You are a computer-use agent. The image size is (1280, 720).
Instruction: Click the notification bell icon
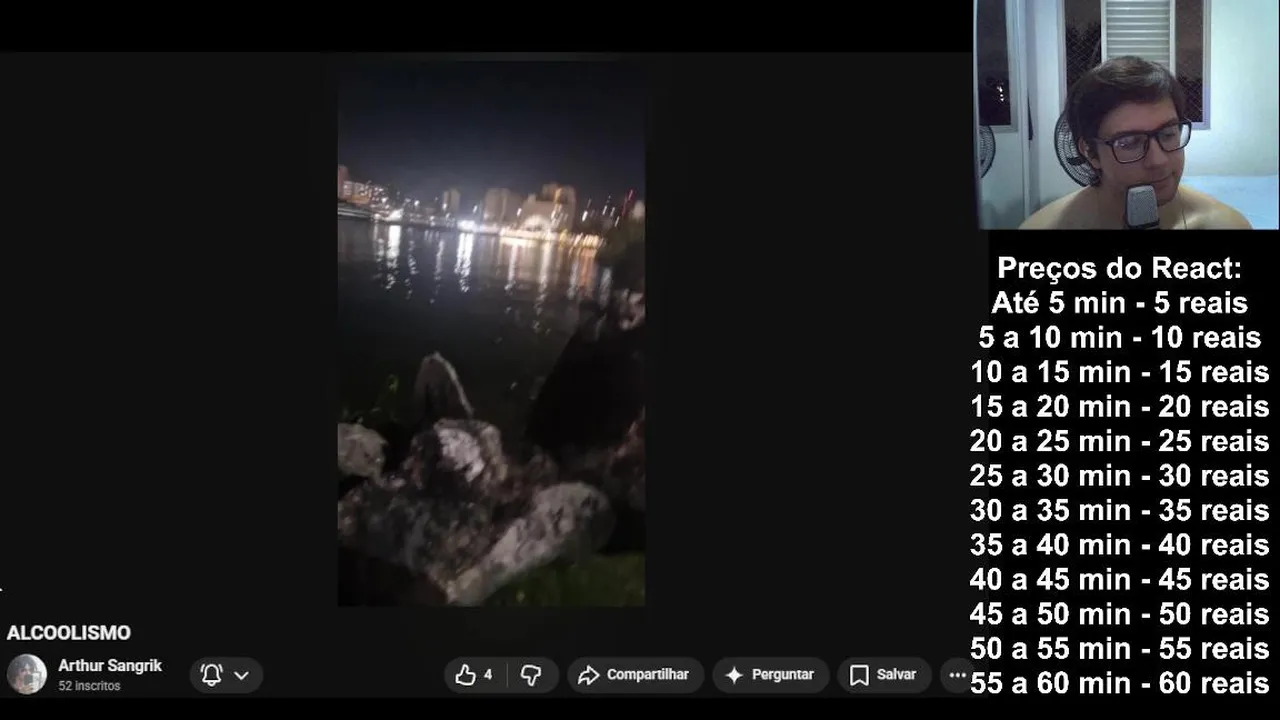point(211,675)
